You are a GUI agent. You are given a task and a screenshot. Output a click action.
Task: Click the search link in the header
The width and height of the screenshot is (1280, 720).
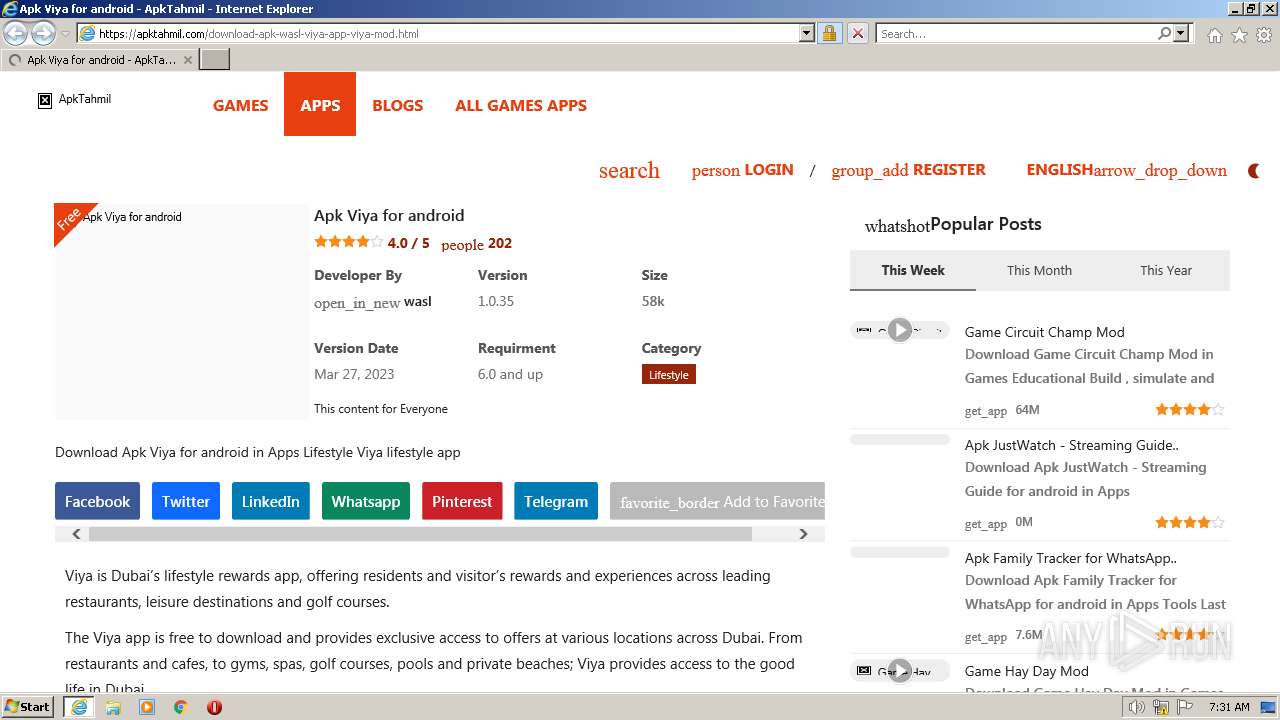[629, 170]
